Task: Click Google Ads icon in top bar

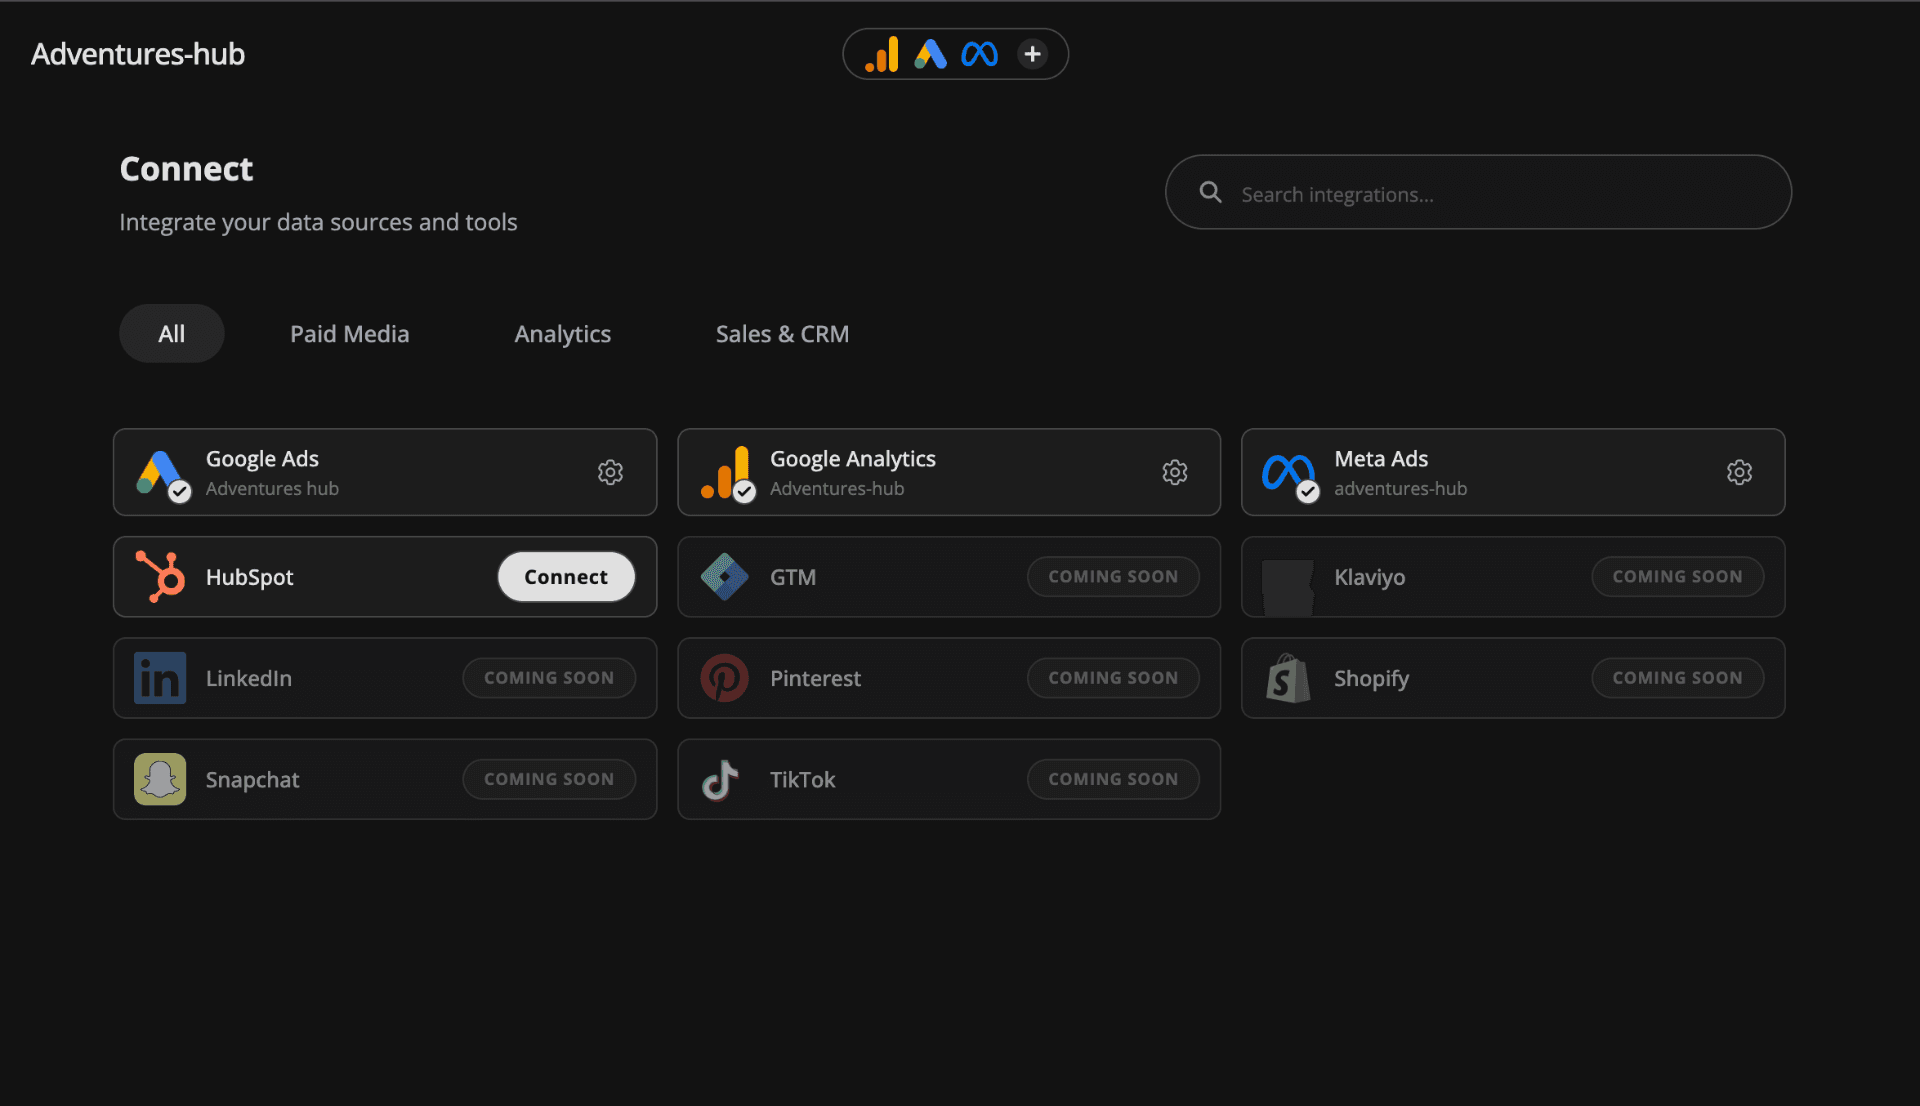Action: point(930,54)
